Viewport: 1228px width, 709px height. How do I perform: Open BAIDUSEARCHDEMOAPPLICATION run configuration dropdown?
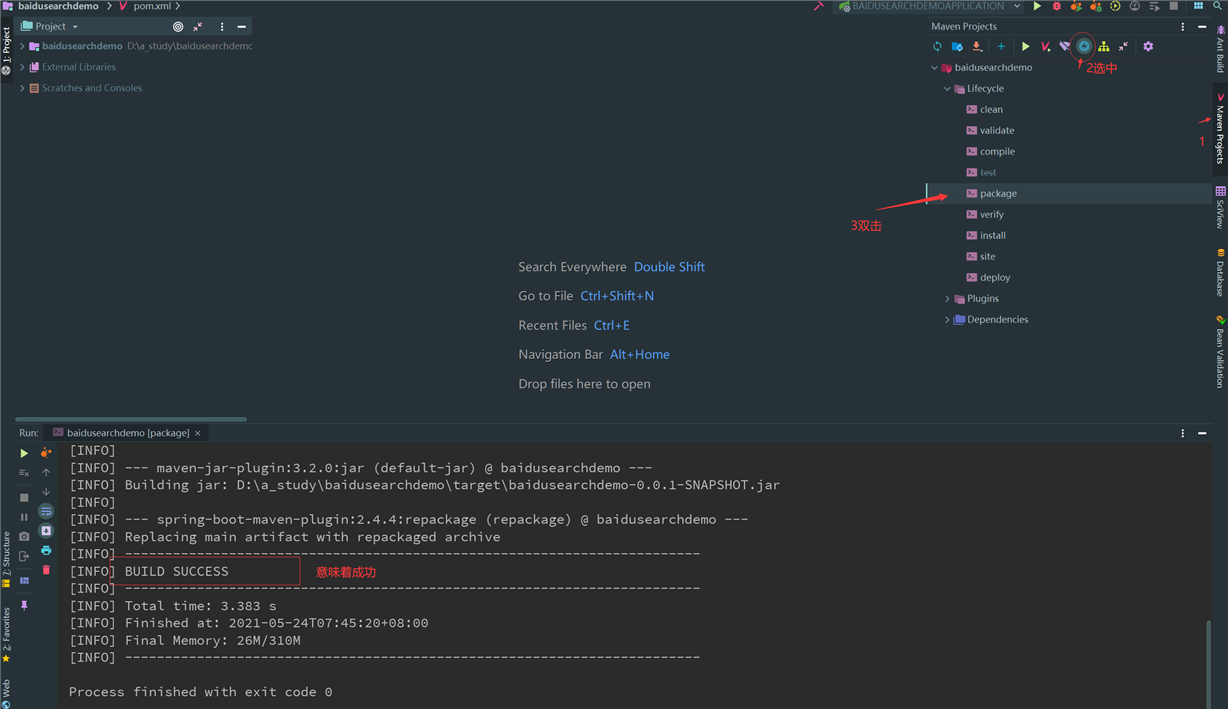[x=930, y=6]
